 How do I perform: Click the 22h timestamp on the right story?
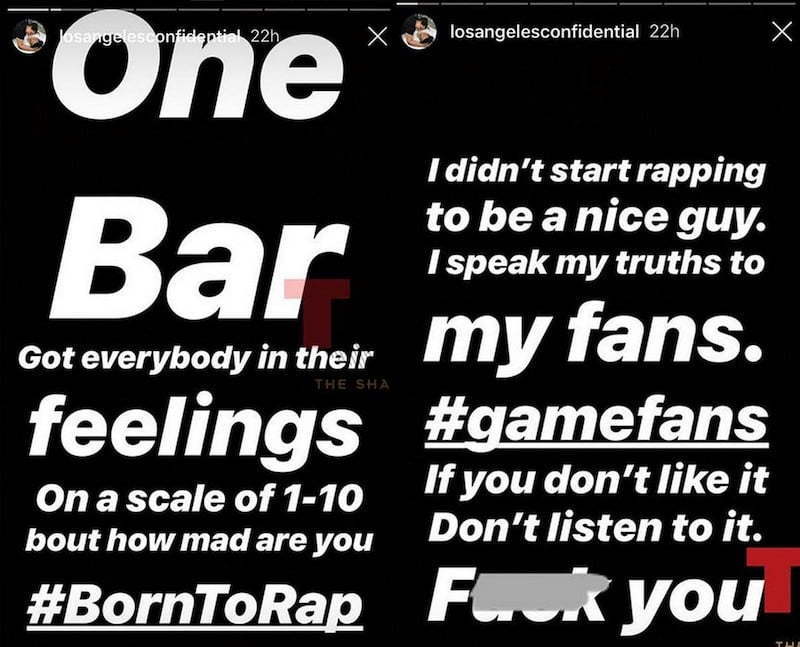(664, 32)
